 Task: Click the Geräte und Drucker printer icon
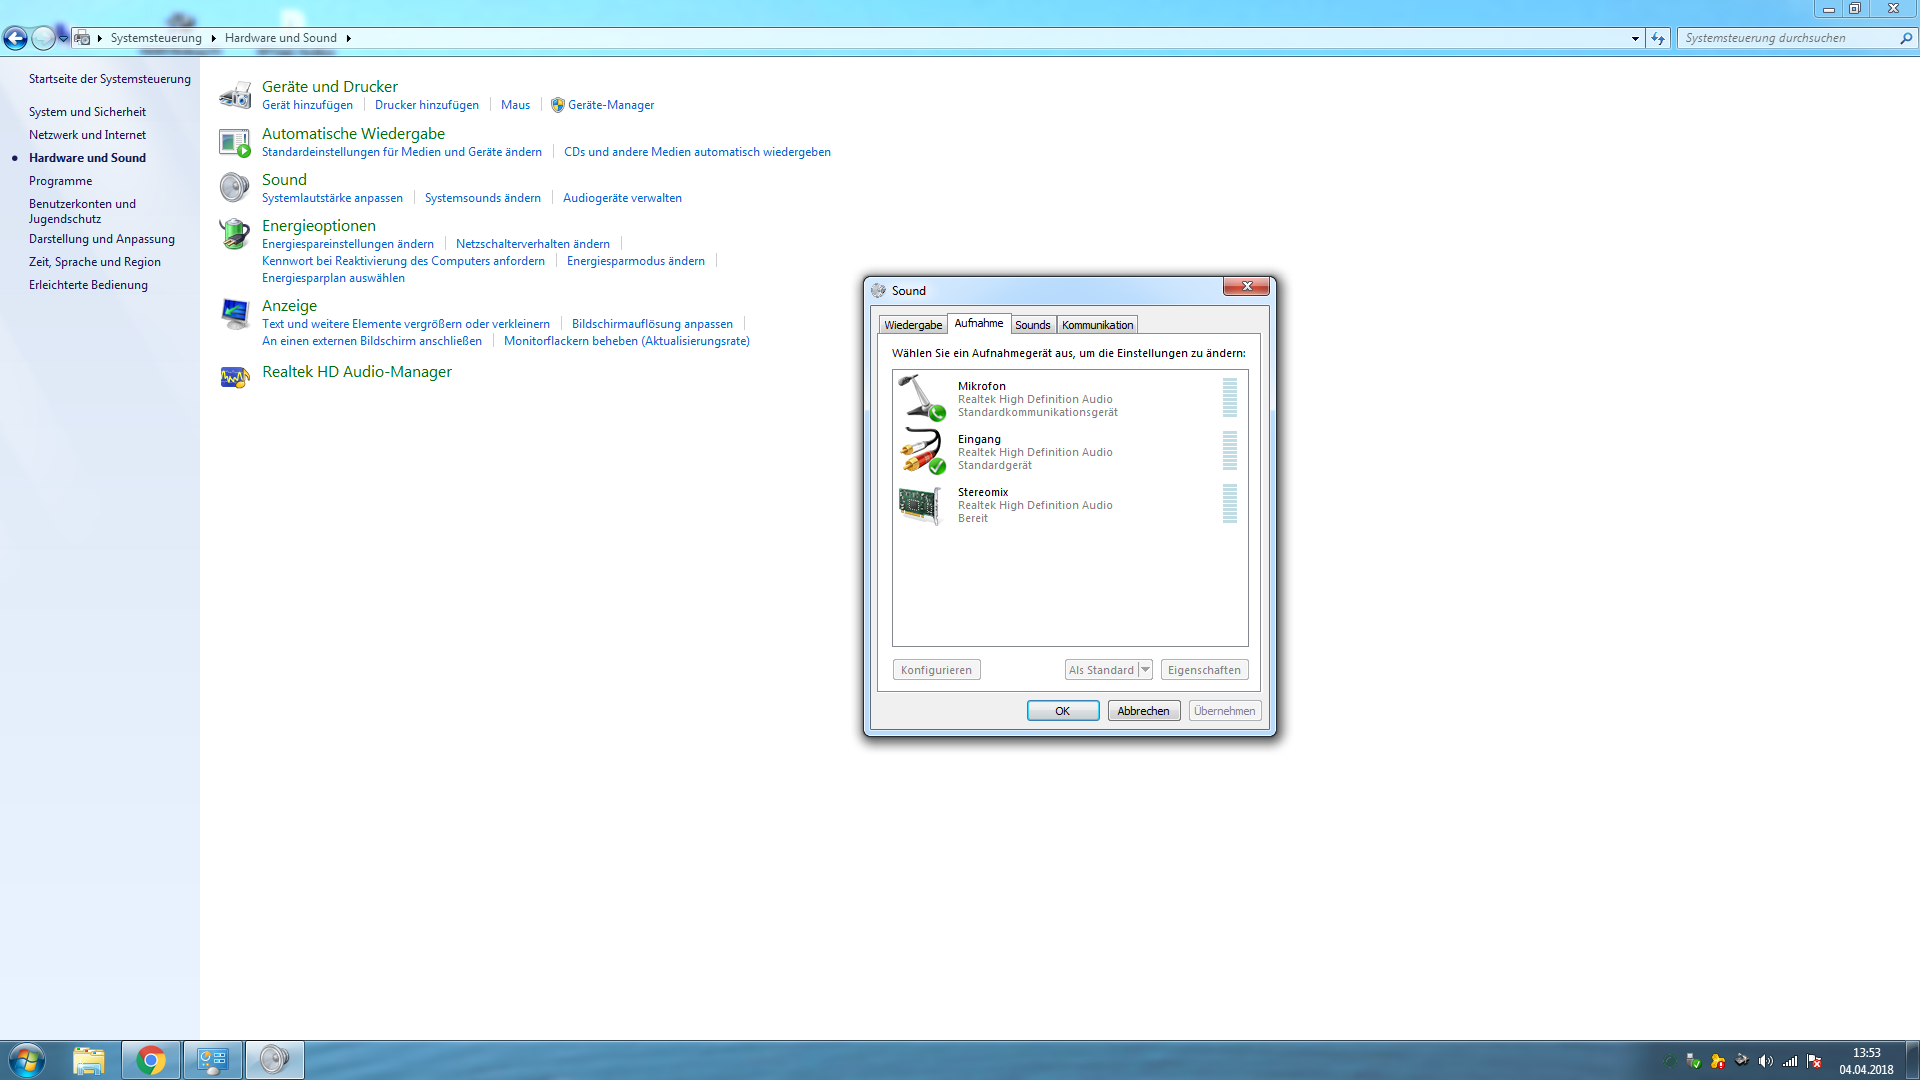tap(235, 95)
